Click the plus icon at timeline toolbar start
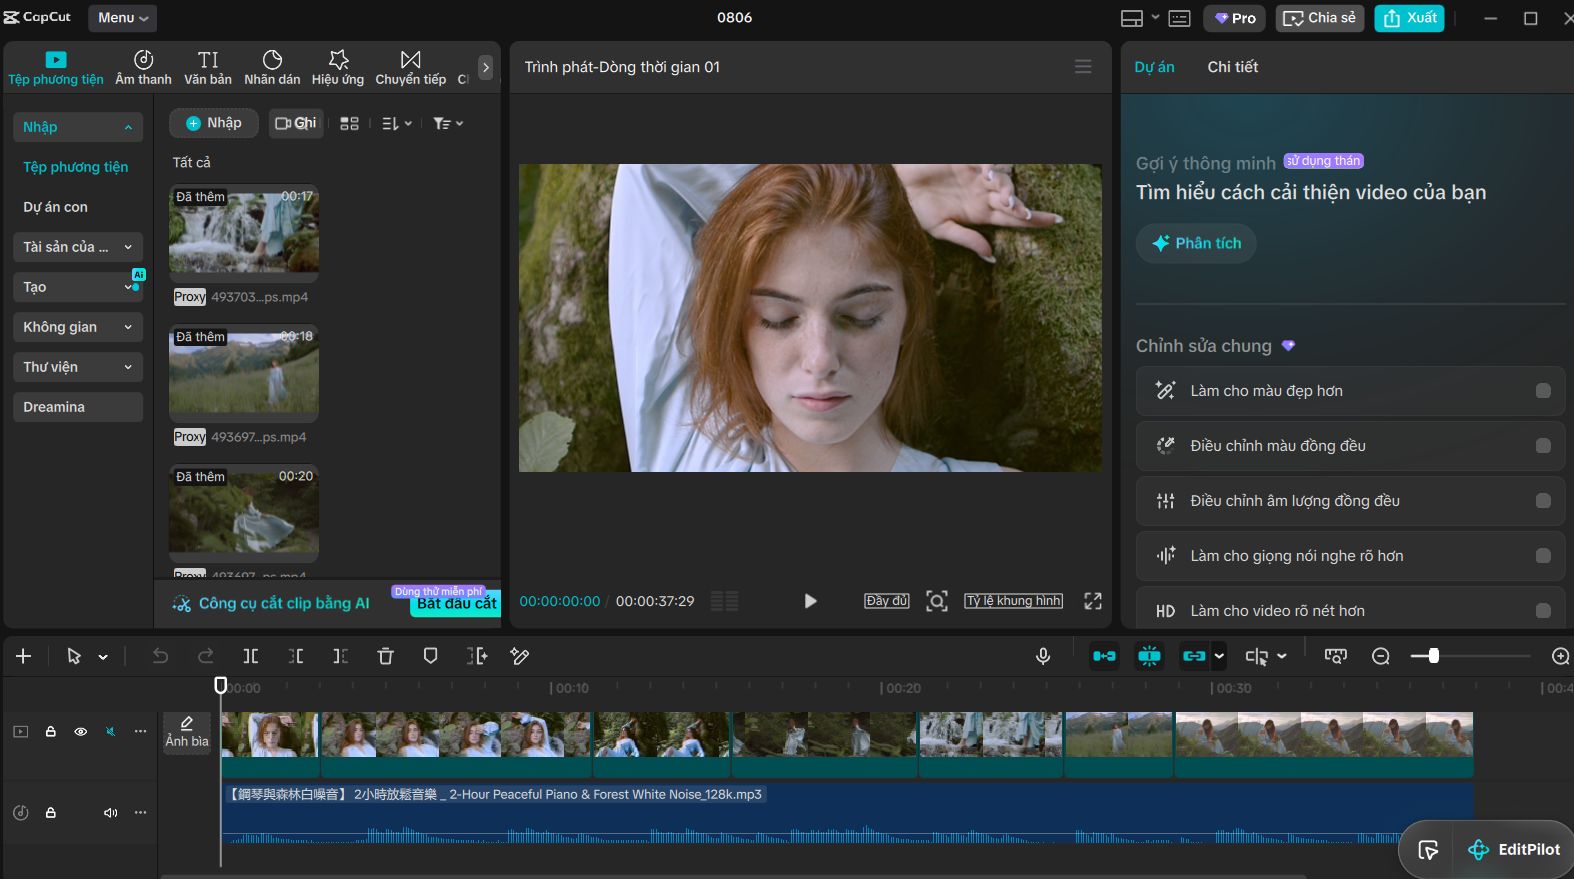 pos(24,656)
